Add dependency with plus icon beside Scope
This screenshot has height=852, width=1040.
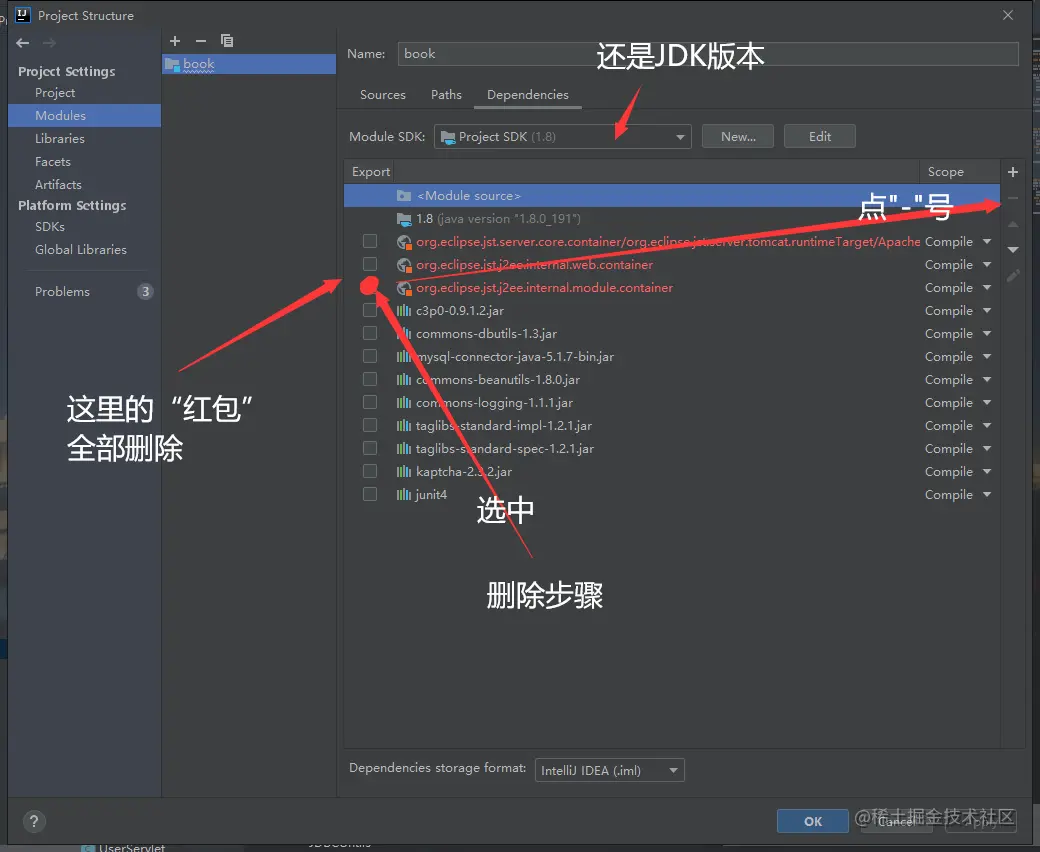tap(1013, 172)
